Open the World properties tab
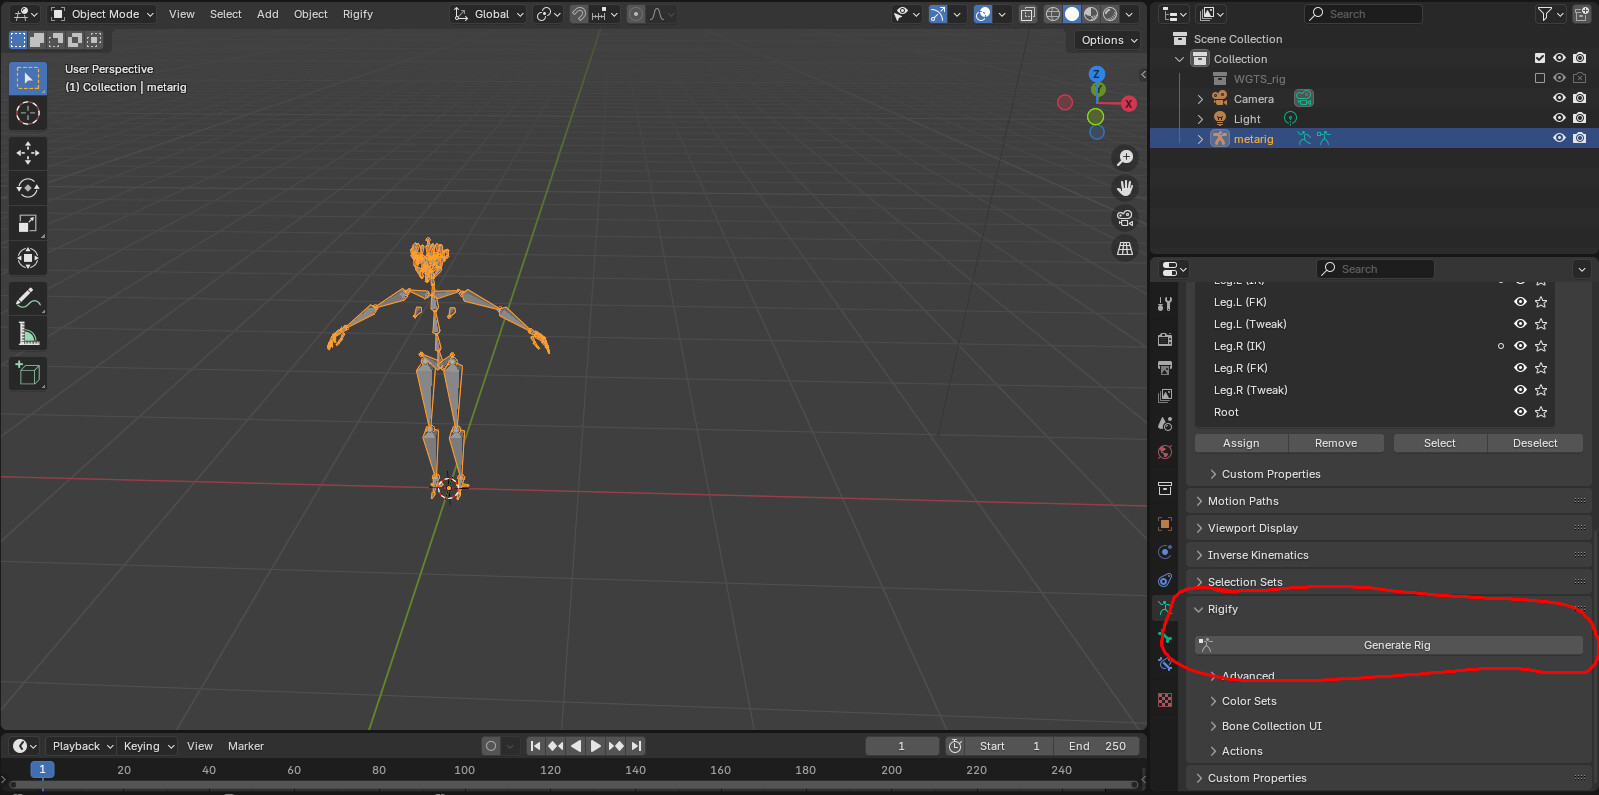Viewport: 1599px width, 795px height. [x=1165, y=452]
